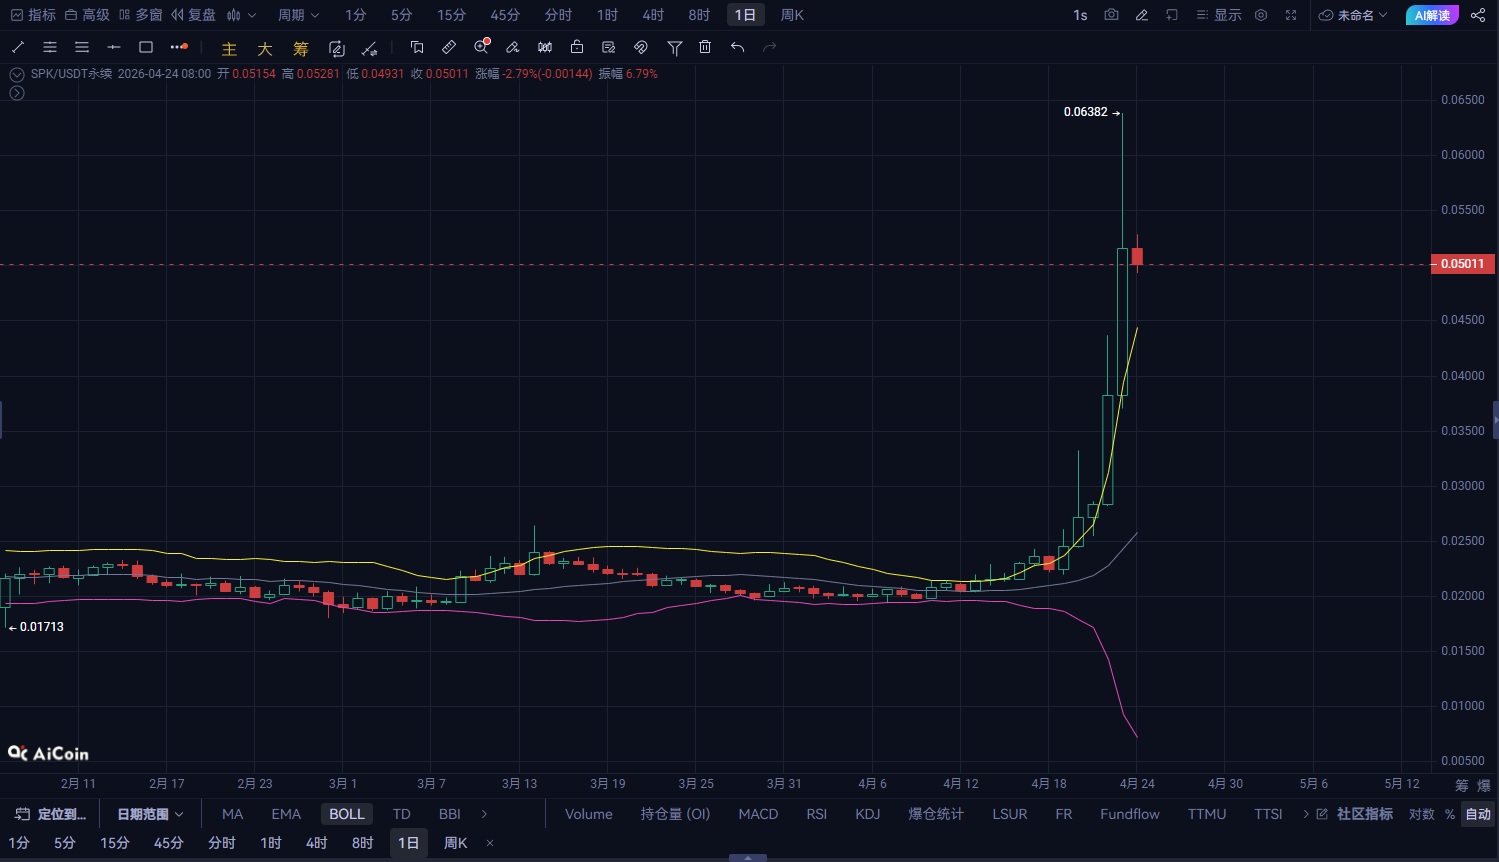Delete drawings with the trash icon
The image size is (1499, 862).
coord(705,47)
